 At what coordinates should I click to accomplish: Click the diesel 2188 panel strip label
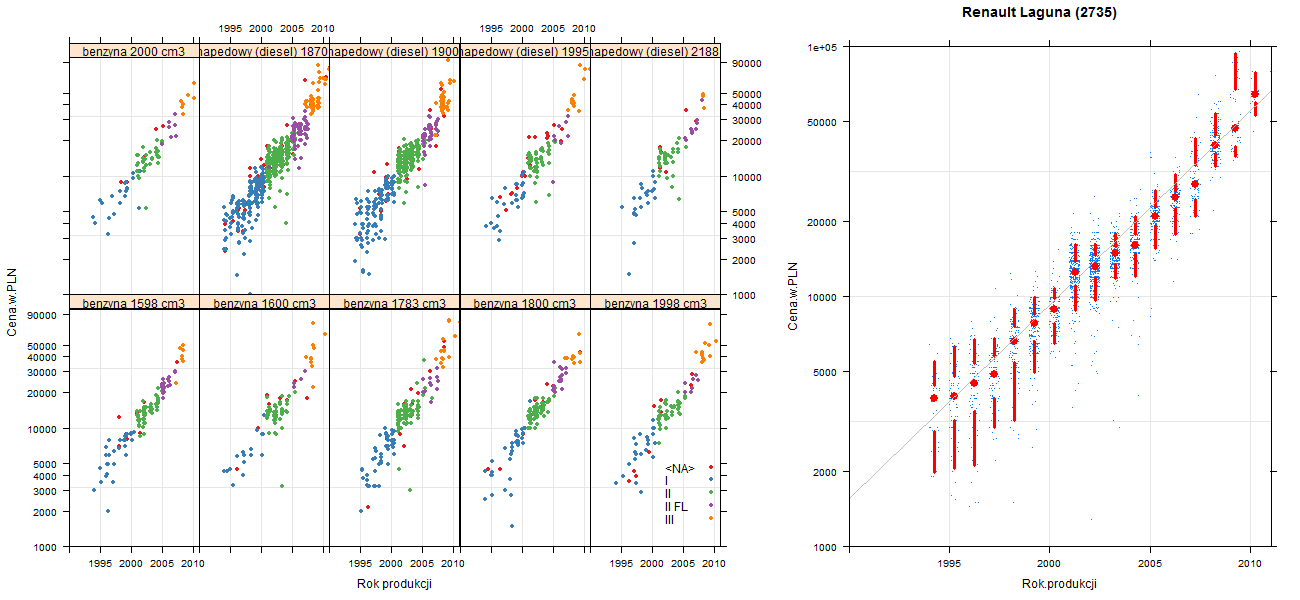(x=655, y=51)
